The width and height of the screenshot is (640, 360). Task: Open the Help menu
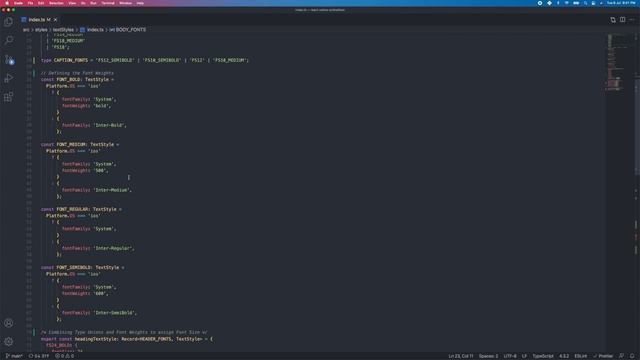tap(140, 3)
